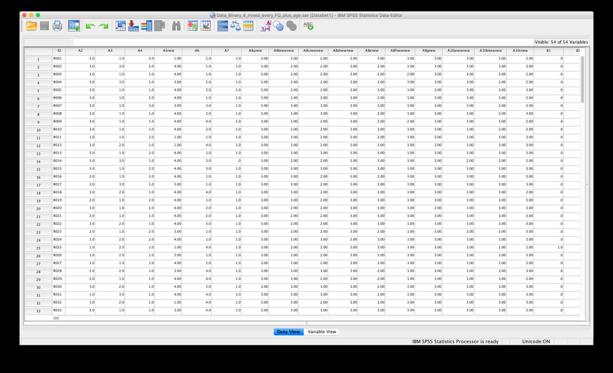Switch to the Variable View tab

coord(322,332)
